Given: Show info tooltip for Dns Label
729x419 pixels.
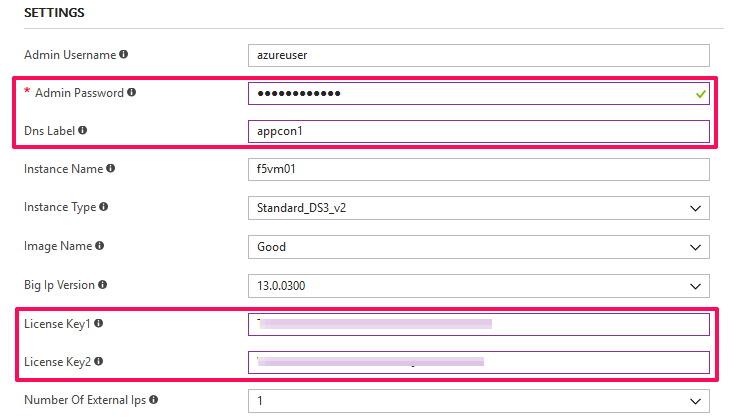Looking at the screenshot, I should pos(82,130).
